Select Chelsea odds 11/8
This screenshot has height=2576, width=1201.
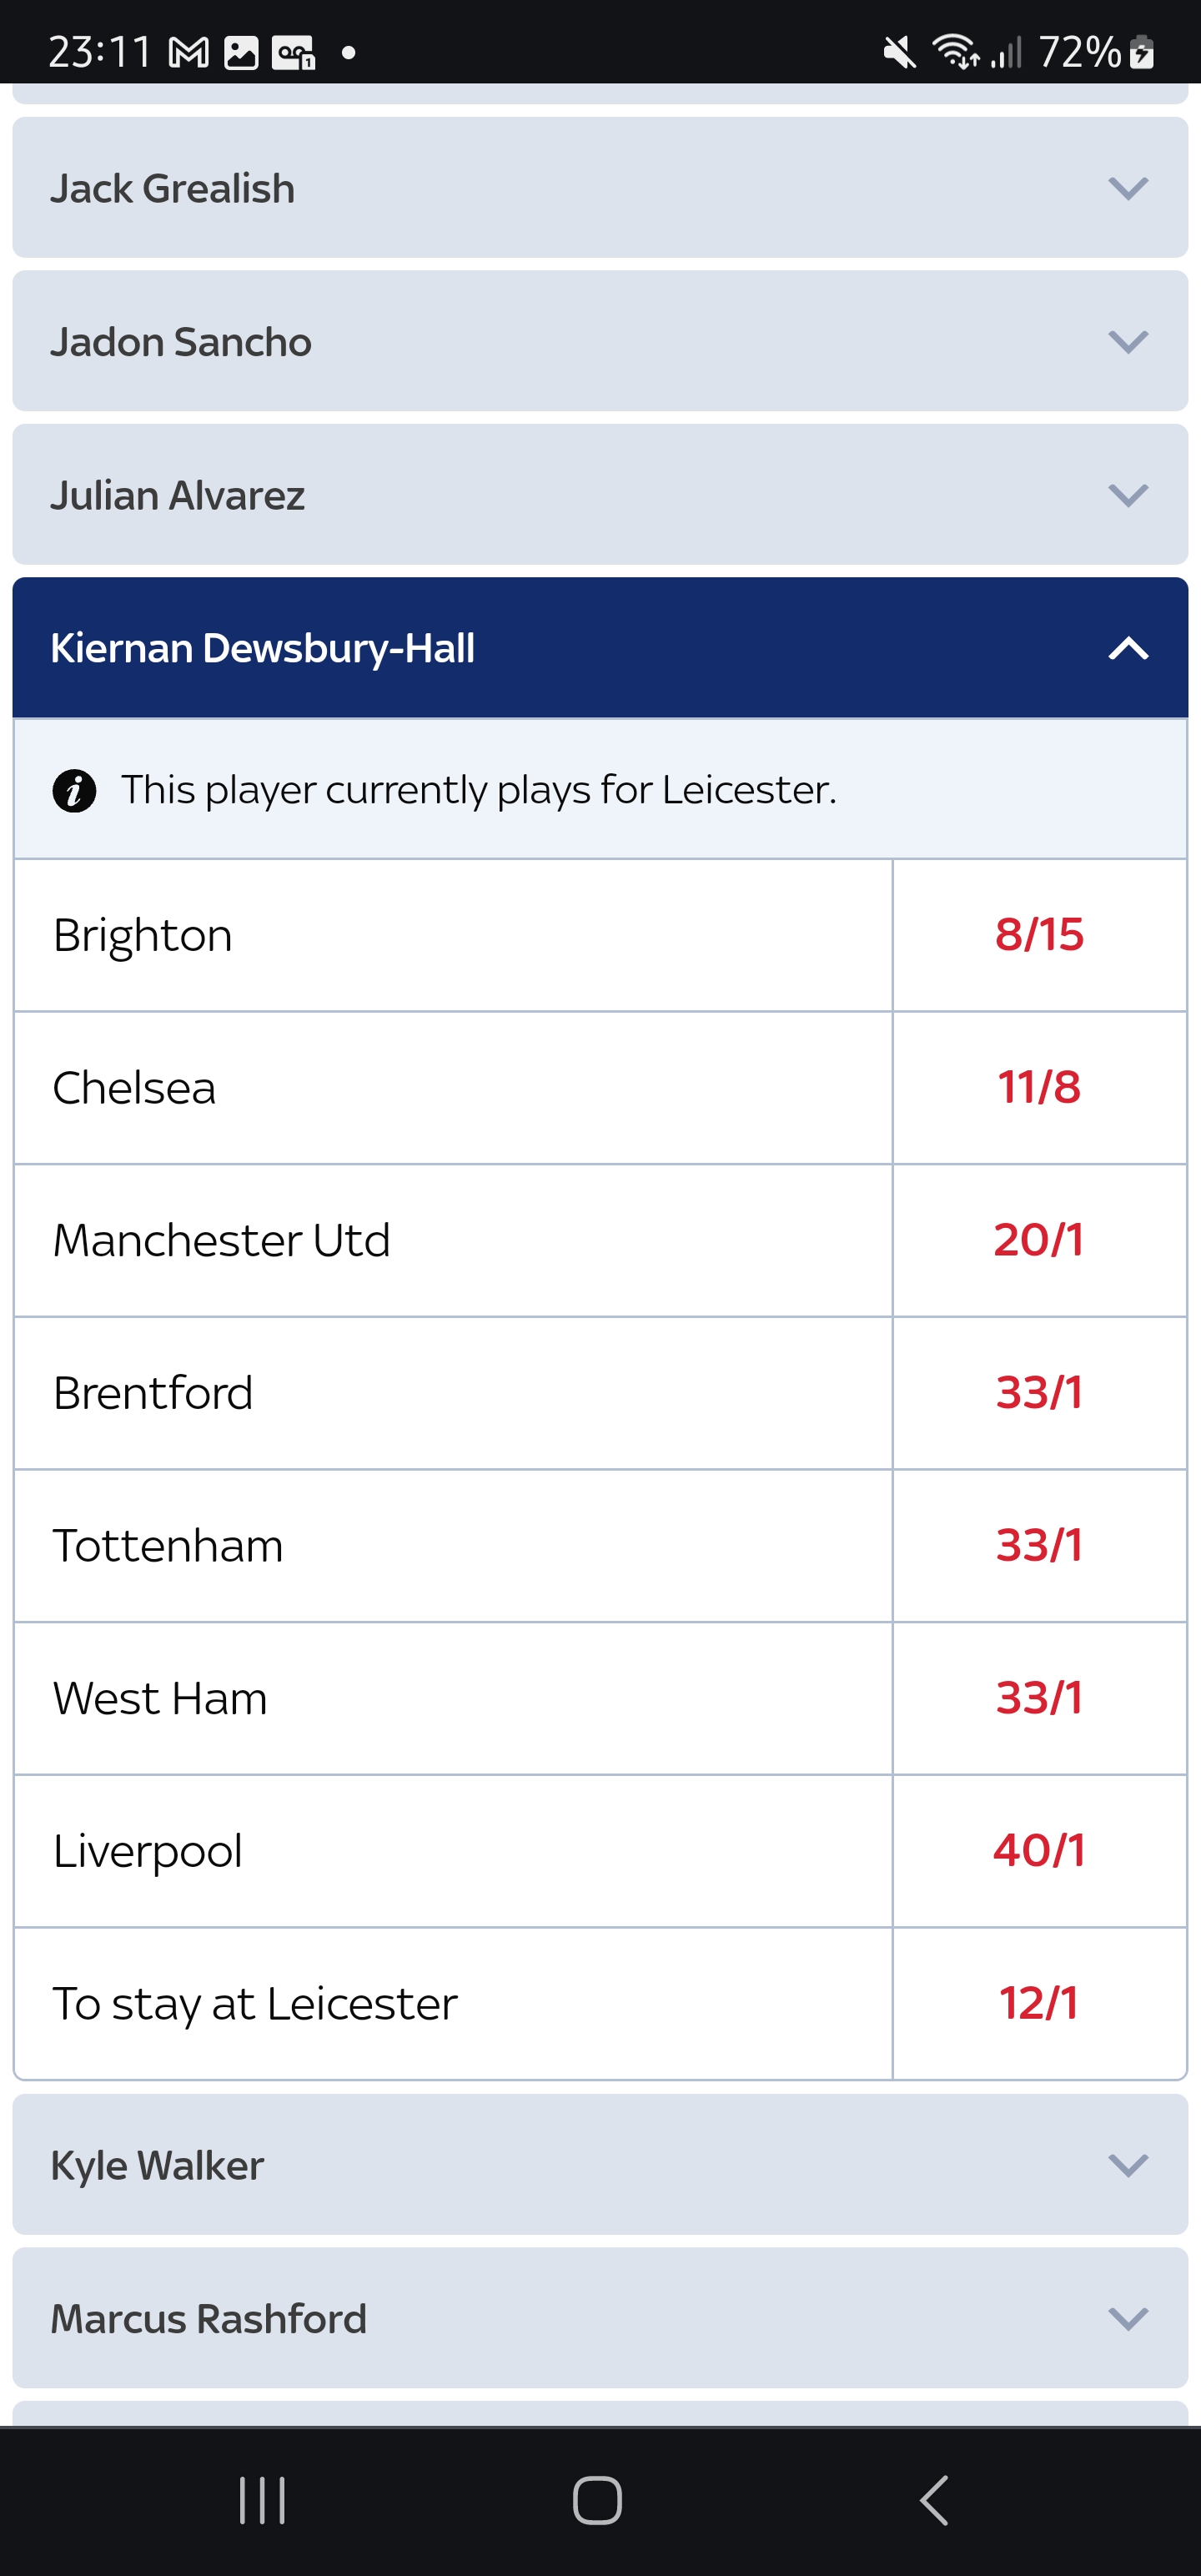(x=1039, y=1088)
